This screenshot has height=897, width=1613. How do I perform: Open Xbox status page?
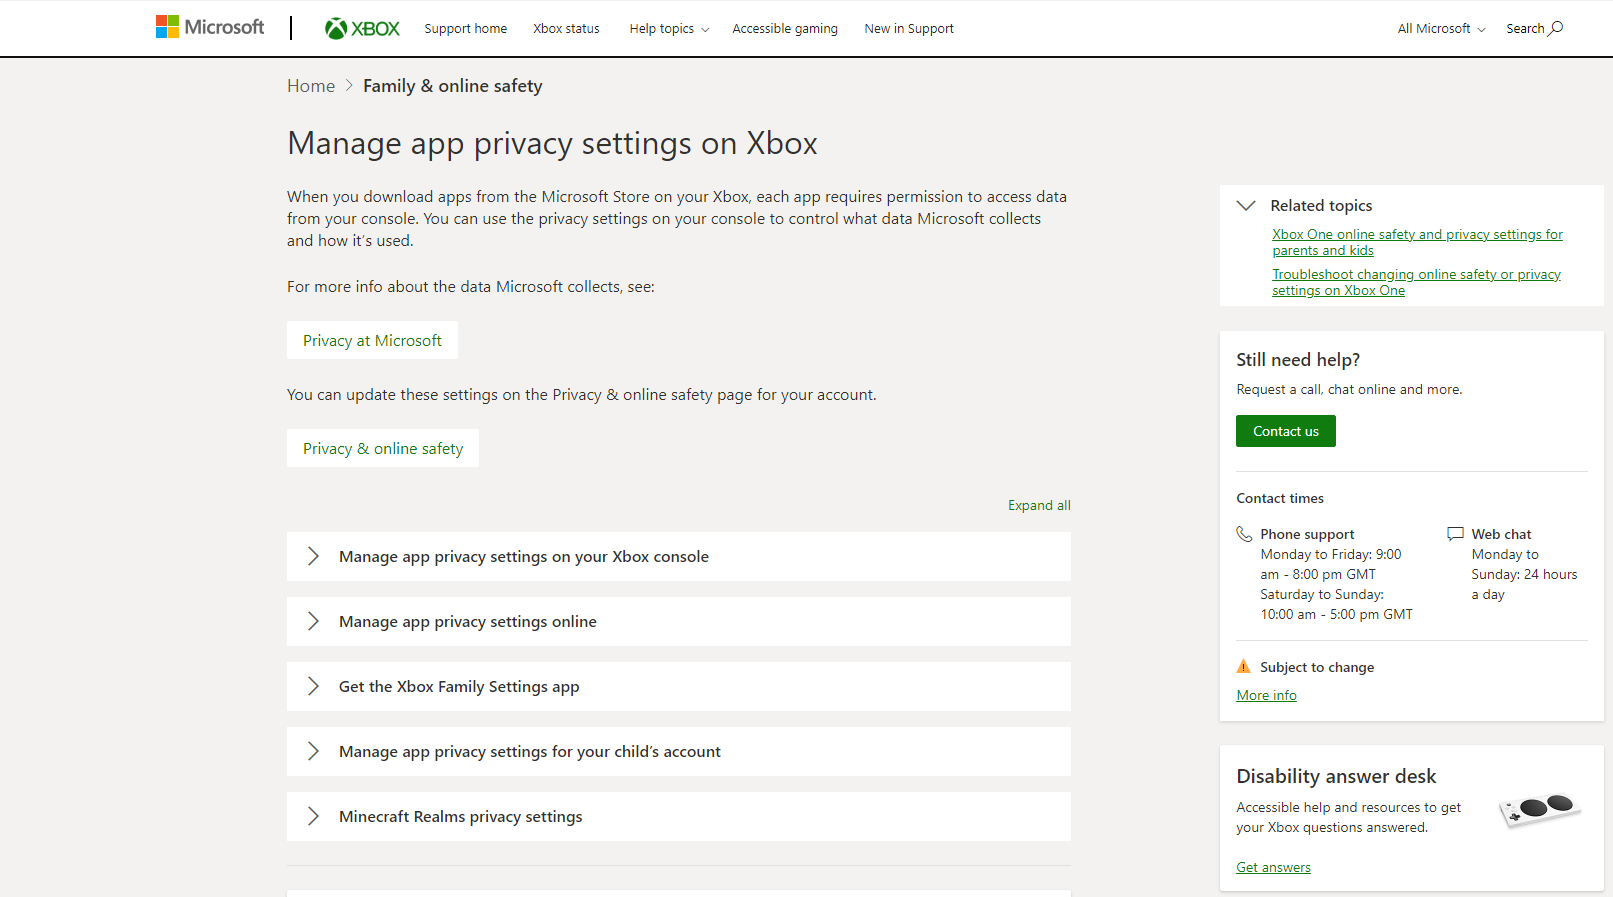[566, 29]
